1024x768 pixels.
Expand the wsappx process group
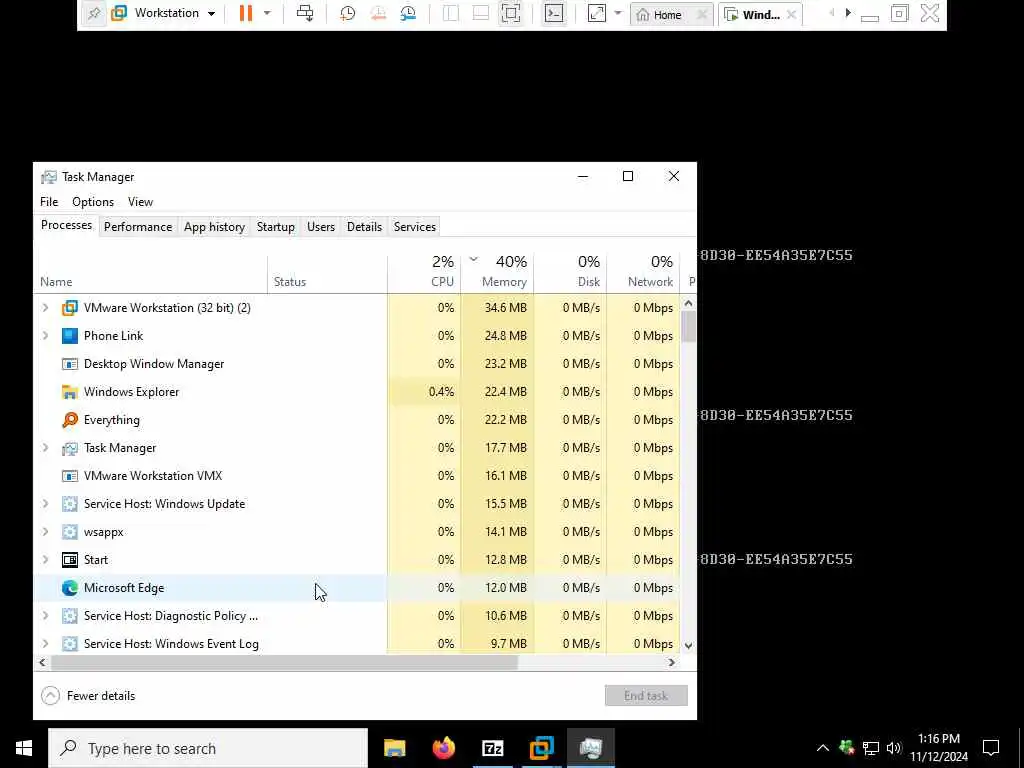pyautogui.click(x=45, y=532)
